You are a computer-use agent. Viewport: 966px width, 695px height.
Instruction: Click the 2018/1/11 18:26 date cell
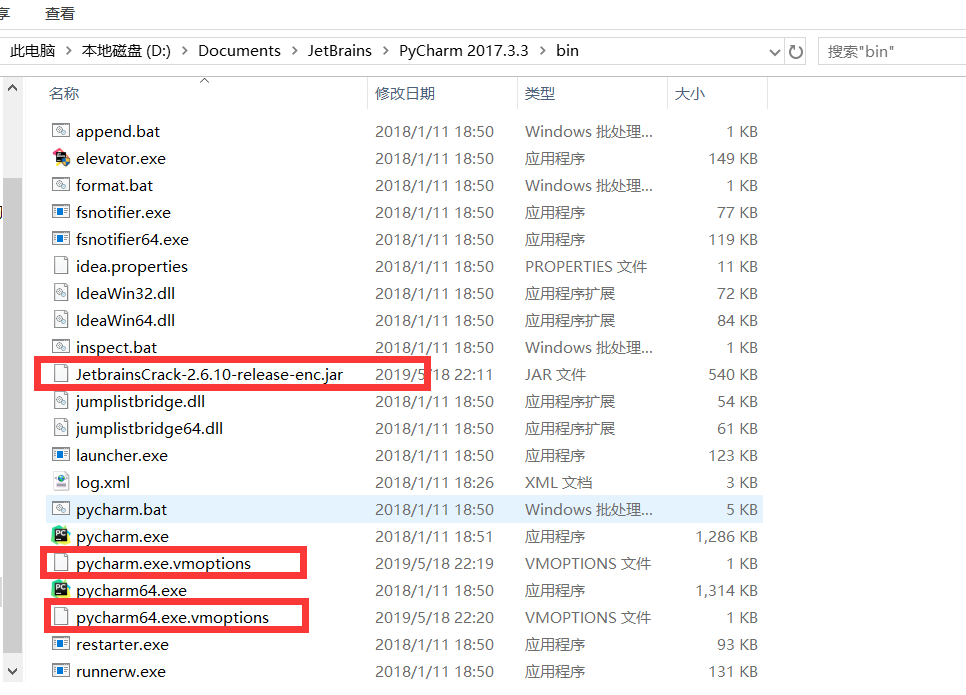point(434,482)
